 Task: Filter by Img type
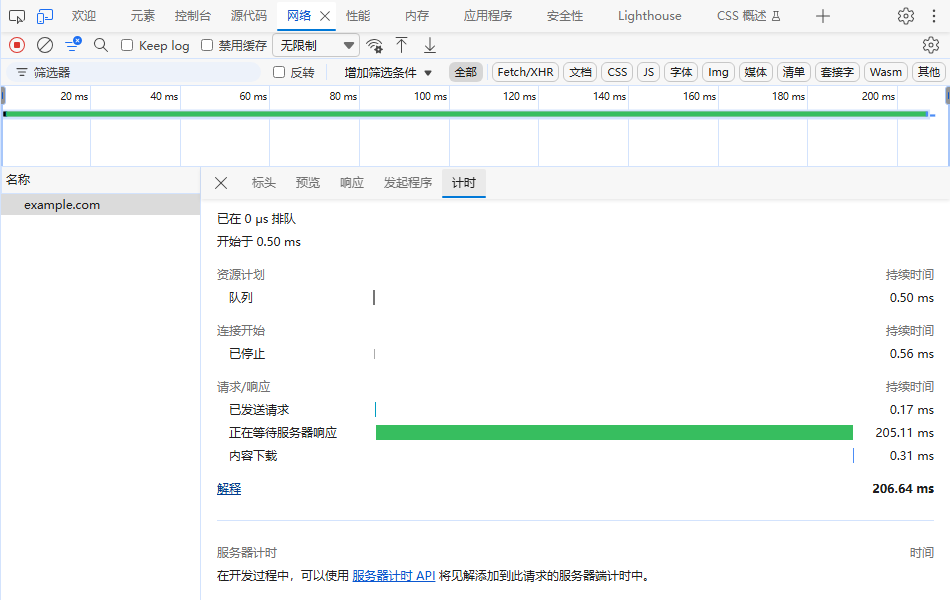[719, 73]
